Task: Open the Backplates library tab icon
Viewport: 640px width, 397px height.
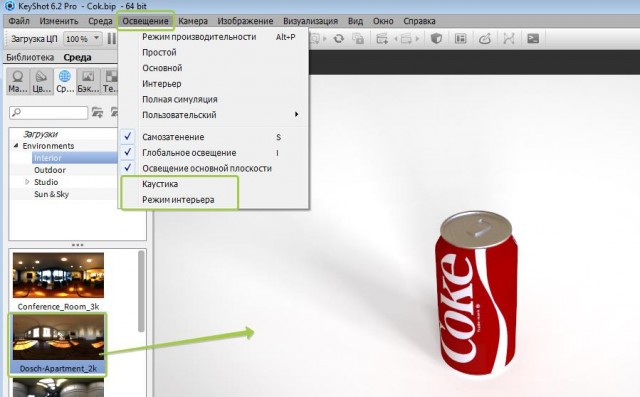Action: [x=88, y=81]
